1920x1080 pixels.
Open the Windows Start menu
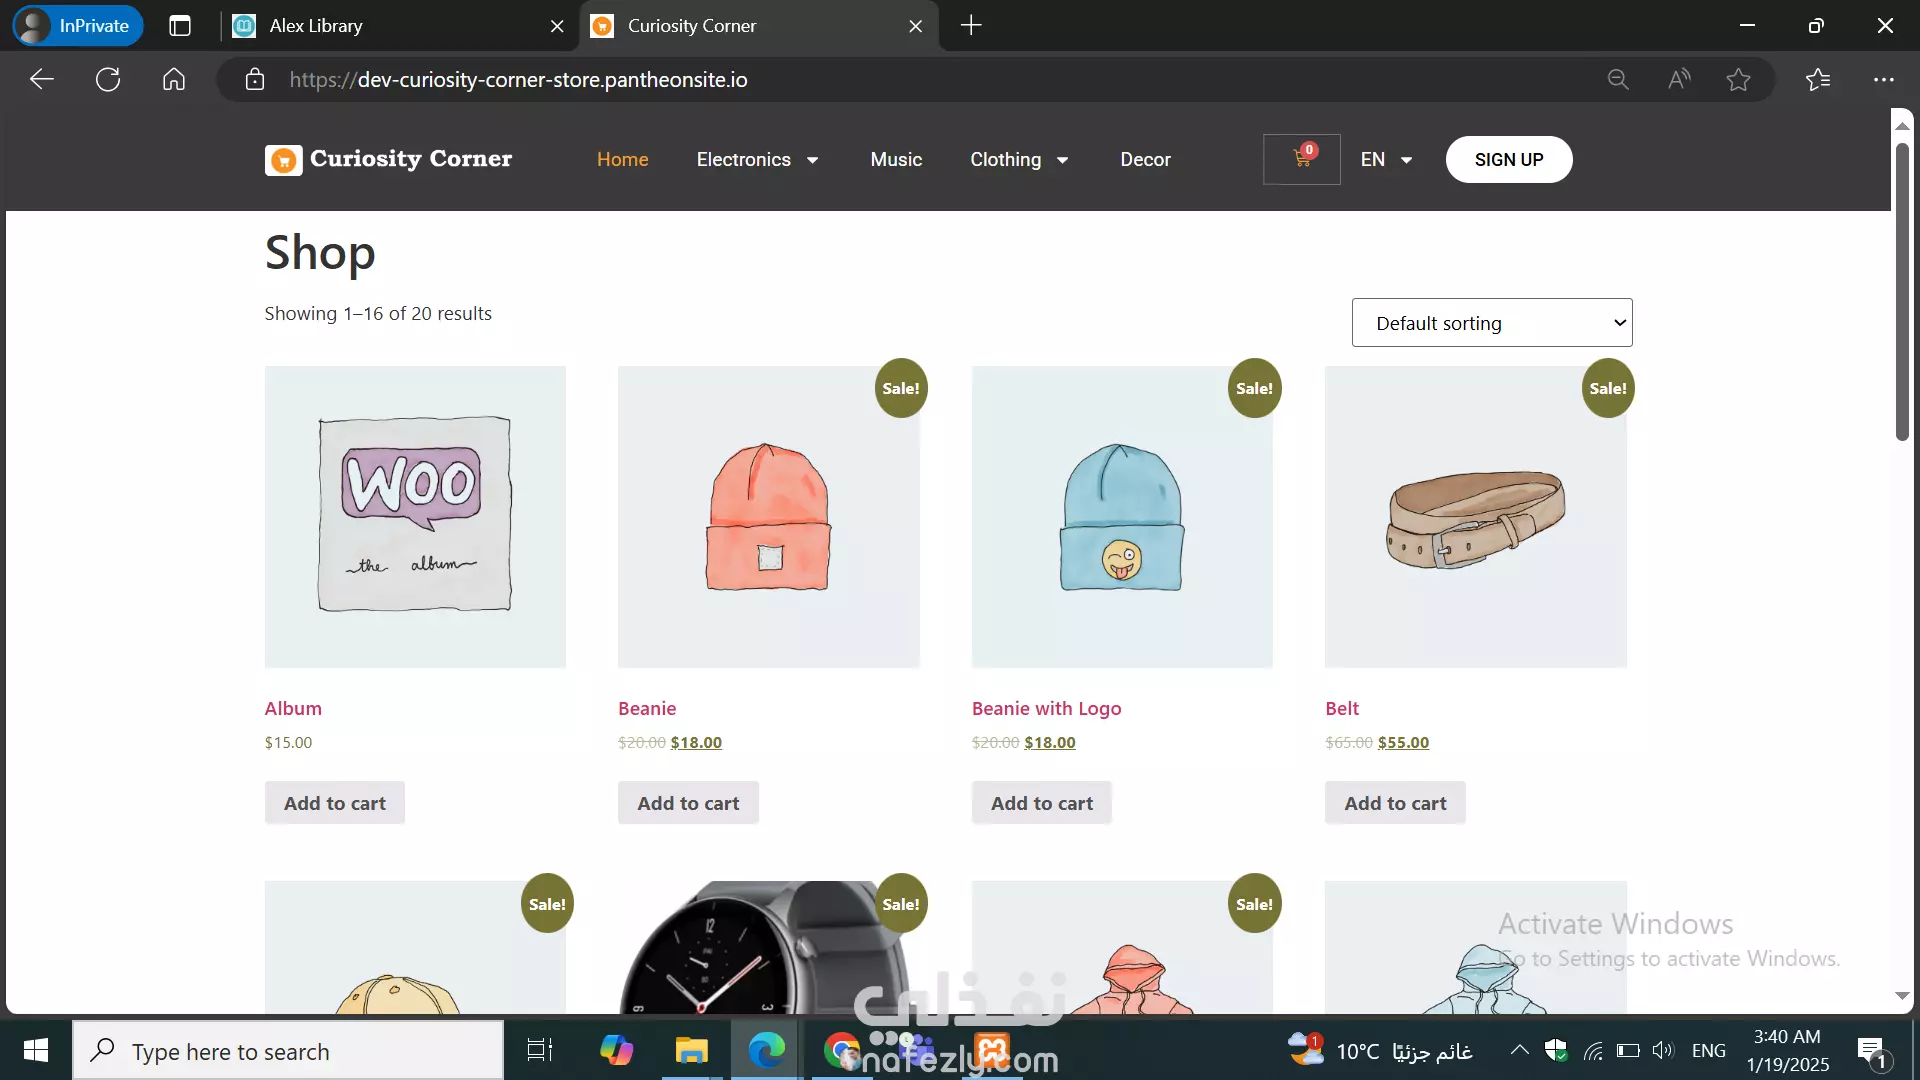[x=36, y=1050]
